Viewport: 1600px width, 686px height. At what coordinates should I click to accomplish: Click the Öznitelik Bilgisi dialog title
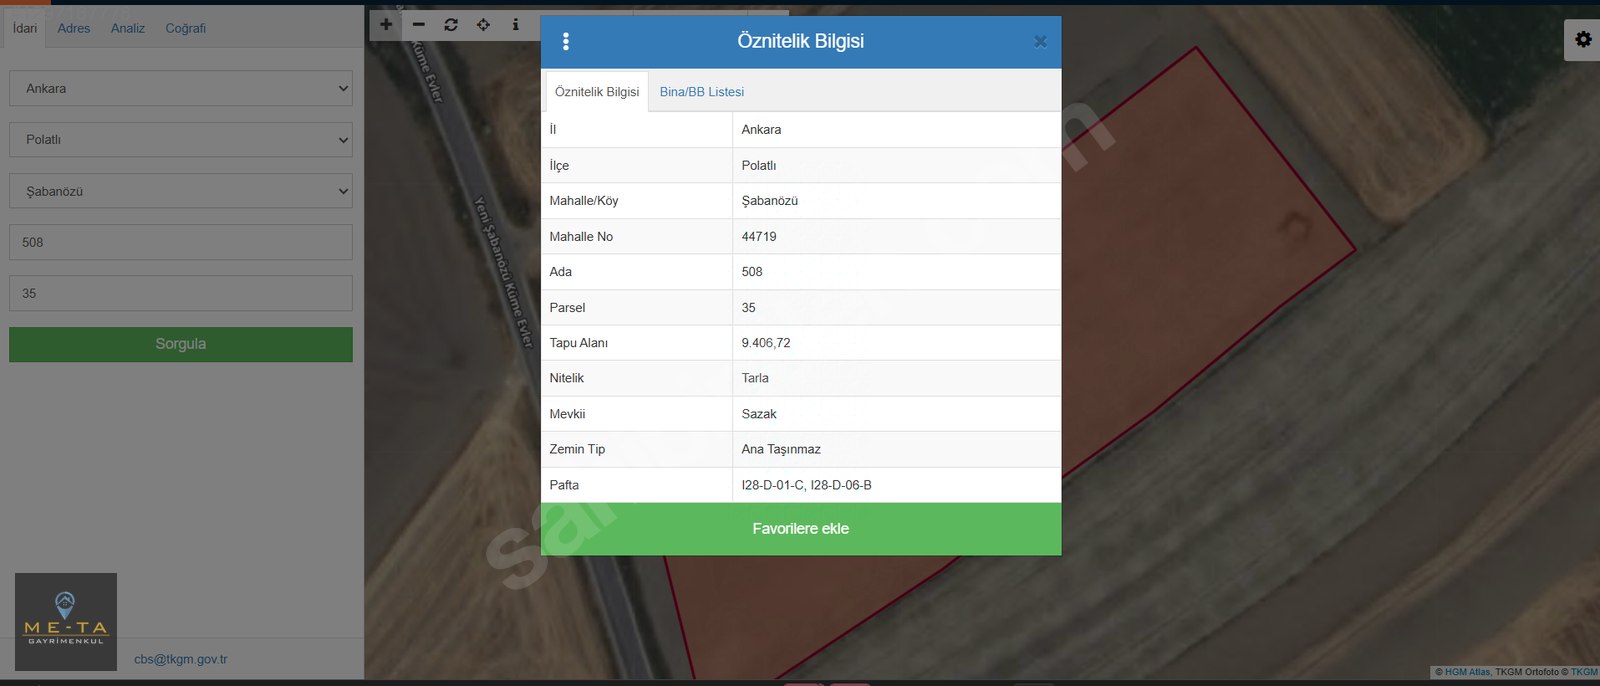(801, 41)
